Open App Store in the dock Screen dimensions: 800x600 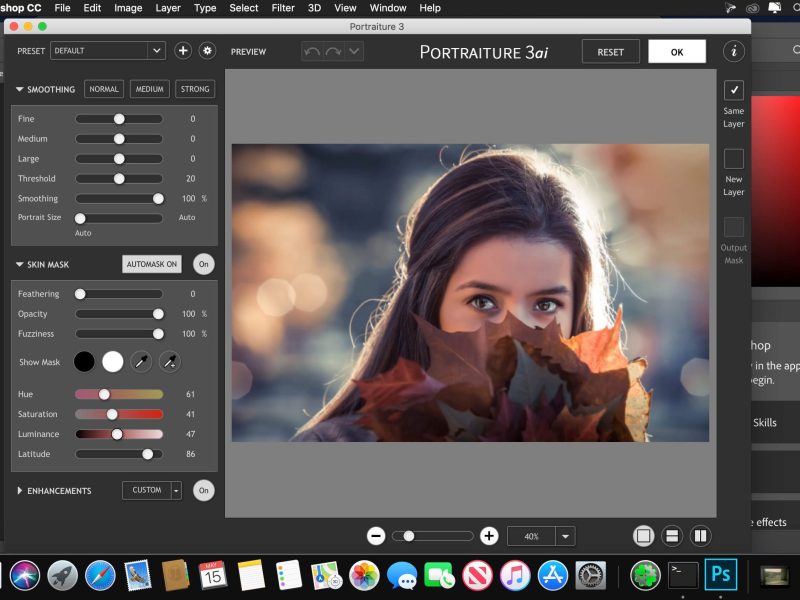click(553, 575)
